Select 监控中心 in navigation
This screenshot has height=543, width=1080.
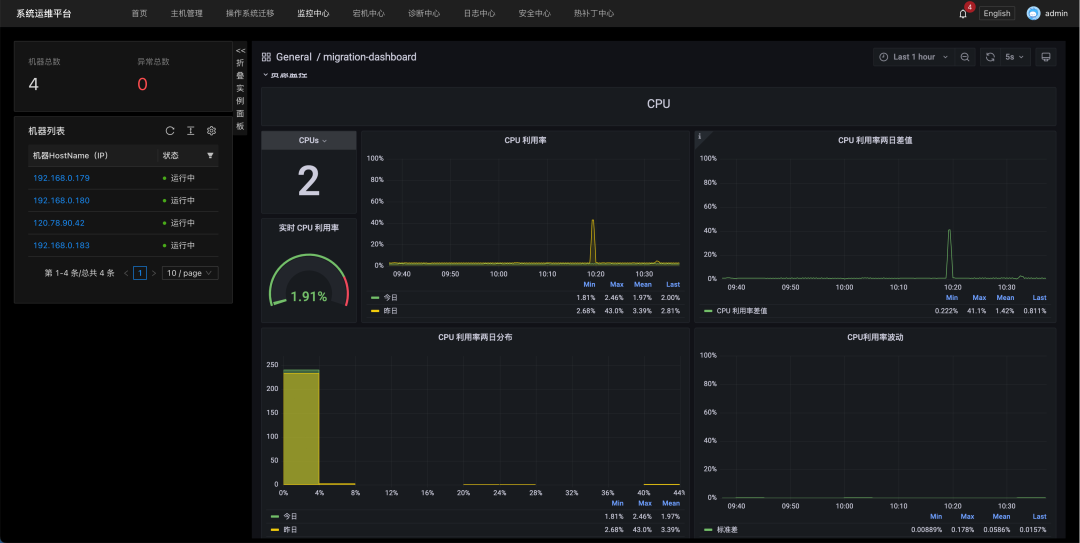(313, 13)
